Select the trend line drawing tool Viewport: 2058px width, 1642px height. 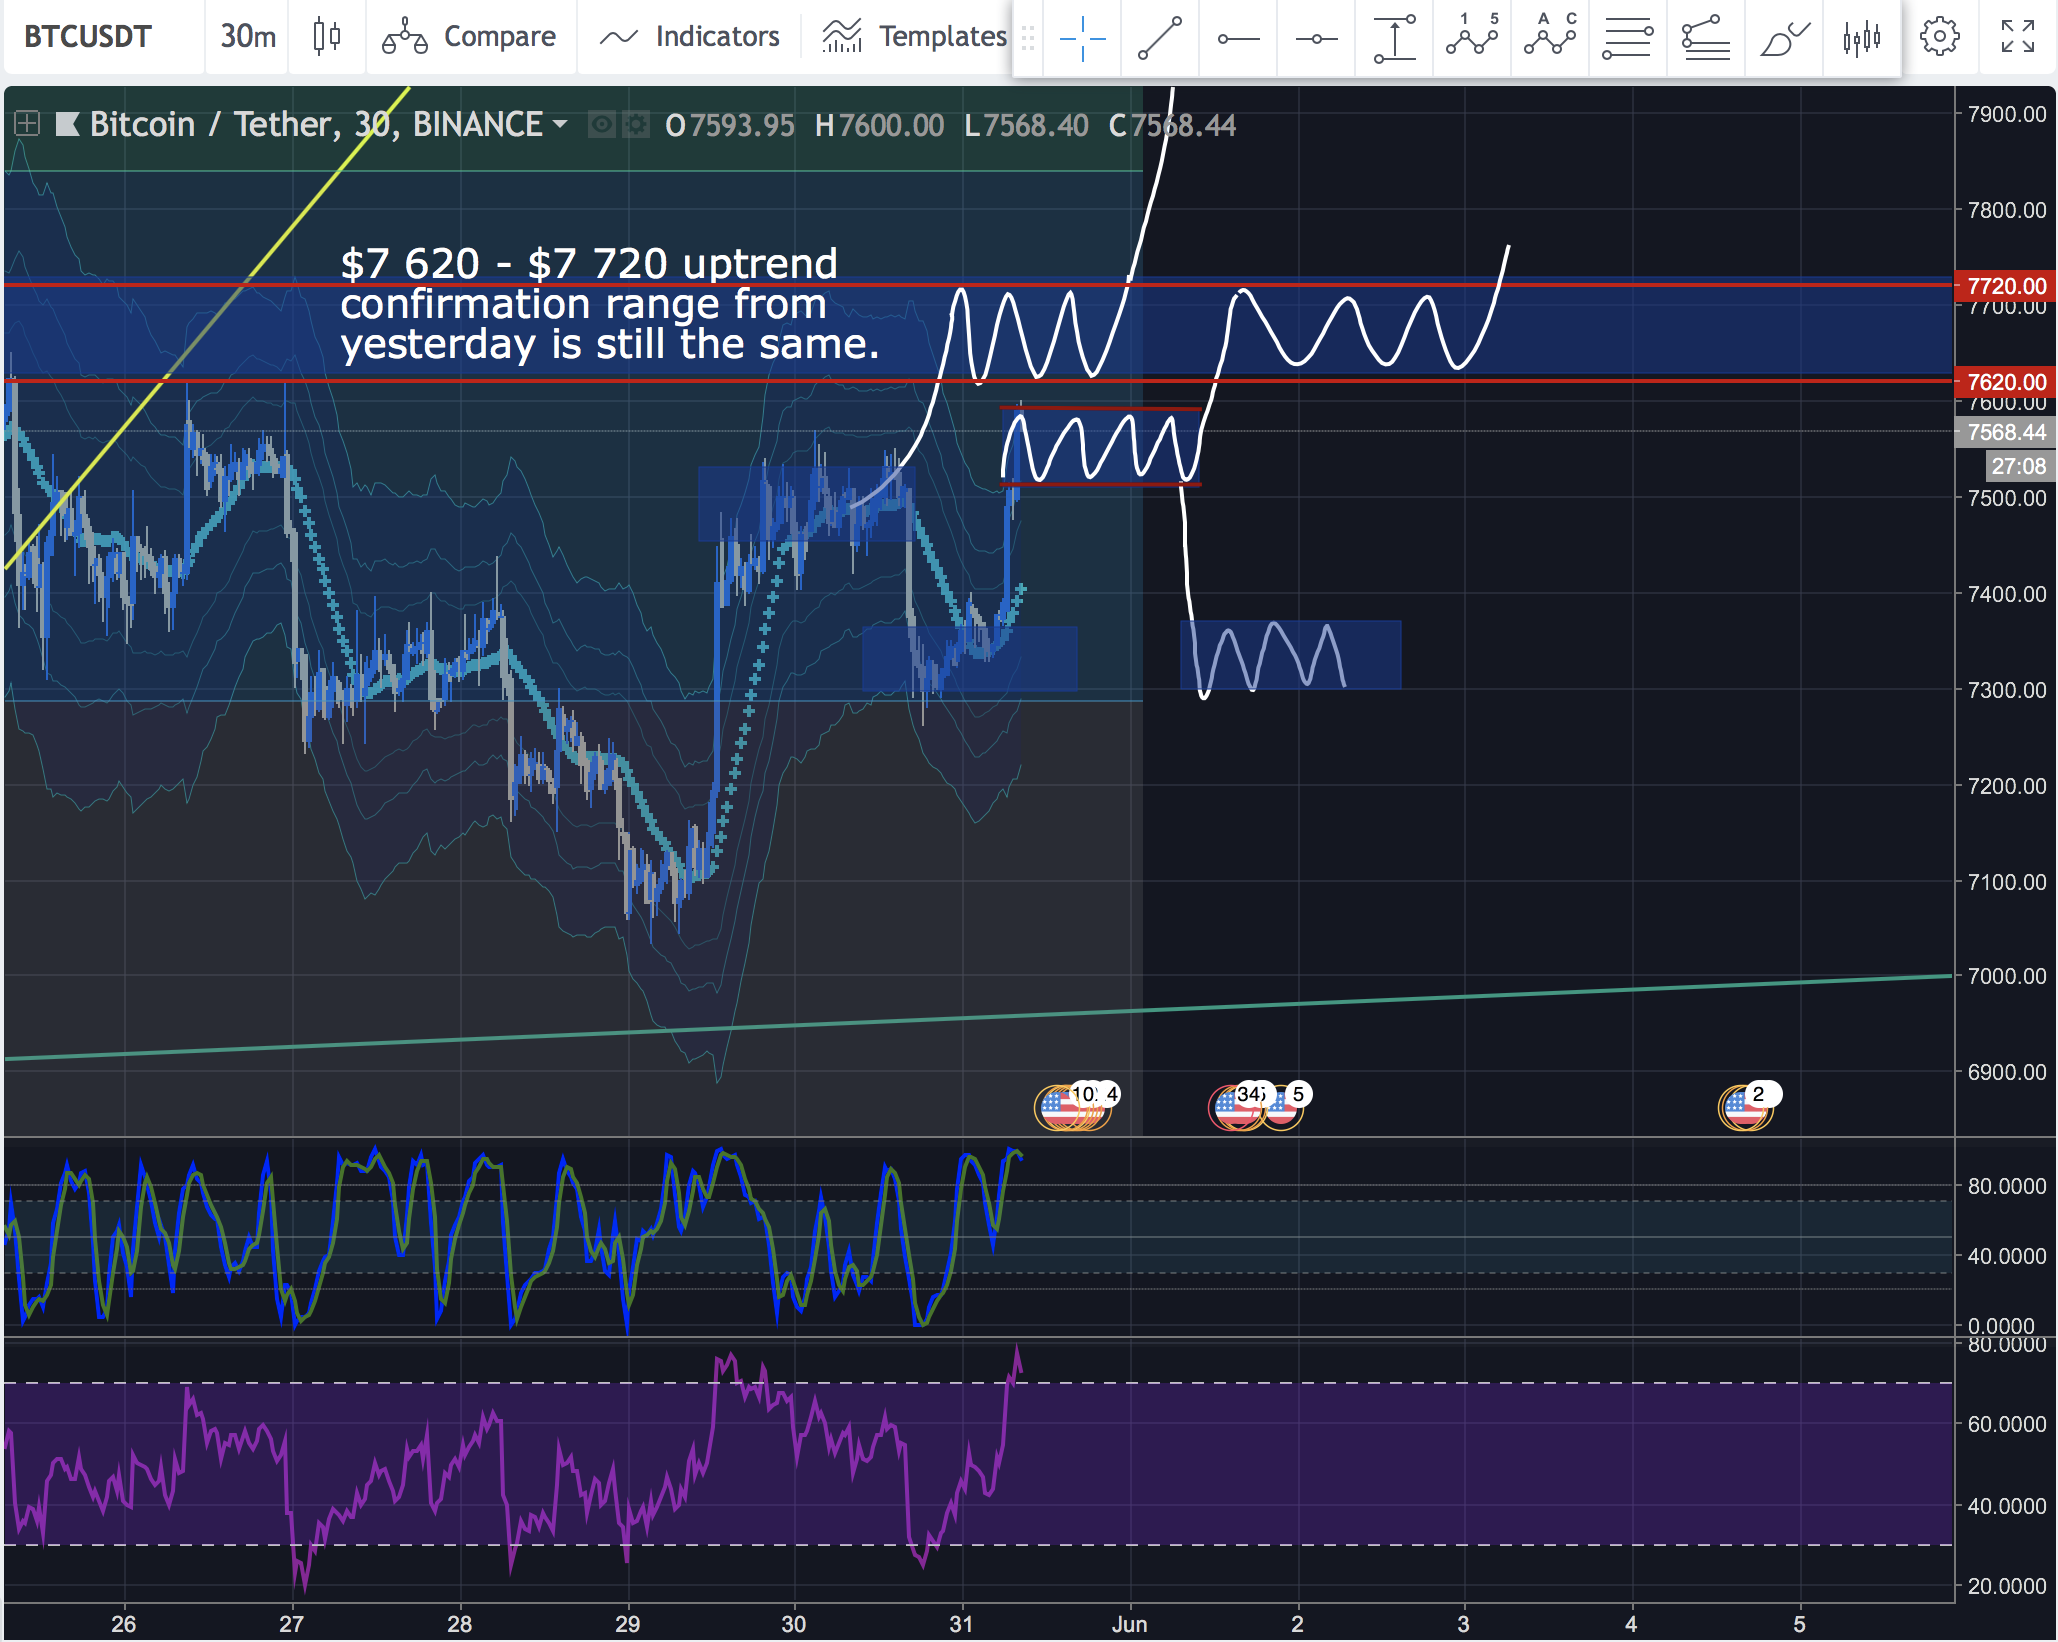1159,38
